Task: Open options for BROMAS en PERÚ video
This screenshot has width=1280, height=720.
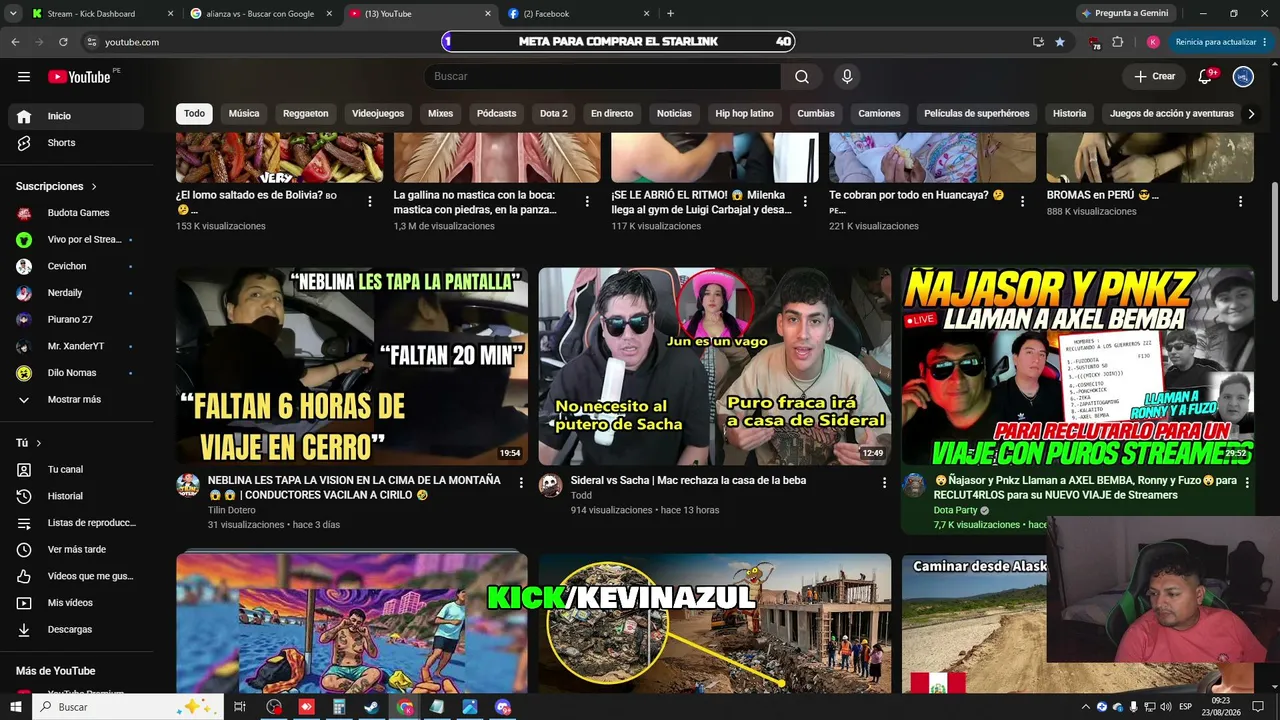Action: coord(1241,201)
